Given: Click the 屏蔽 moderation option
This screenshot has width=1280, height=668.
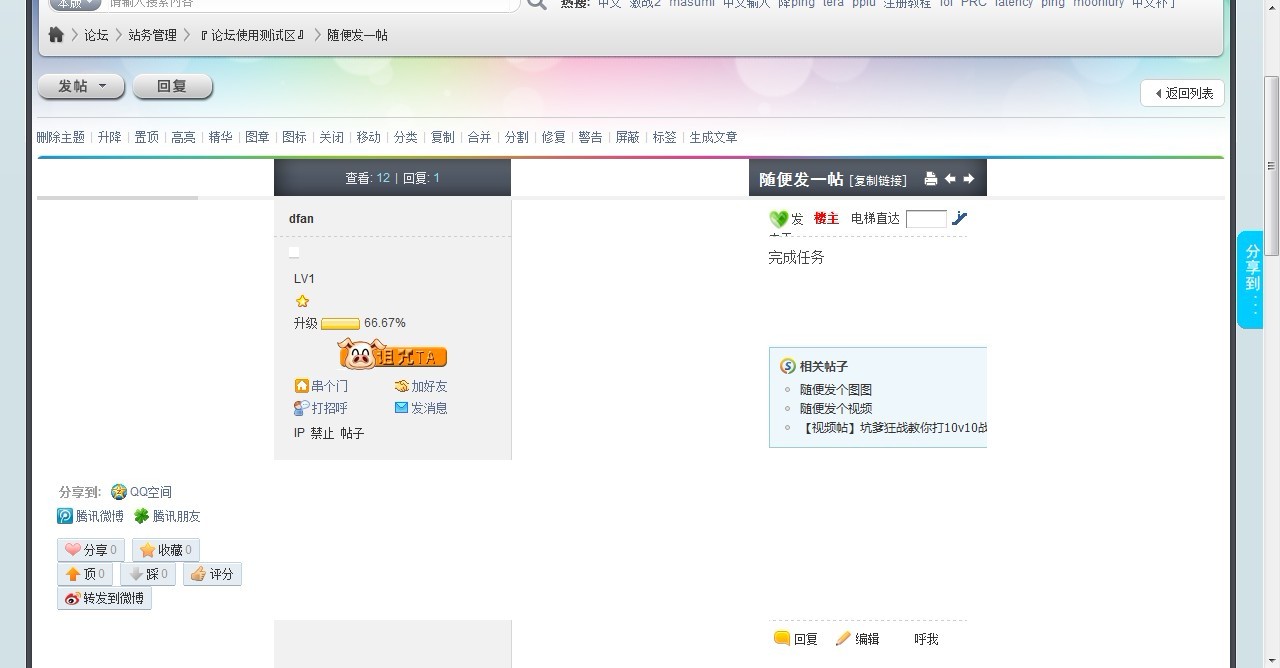Looking at the screenshot, I should [628, 137].
